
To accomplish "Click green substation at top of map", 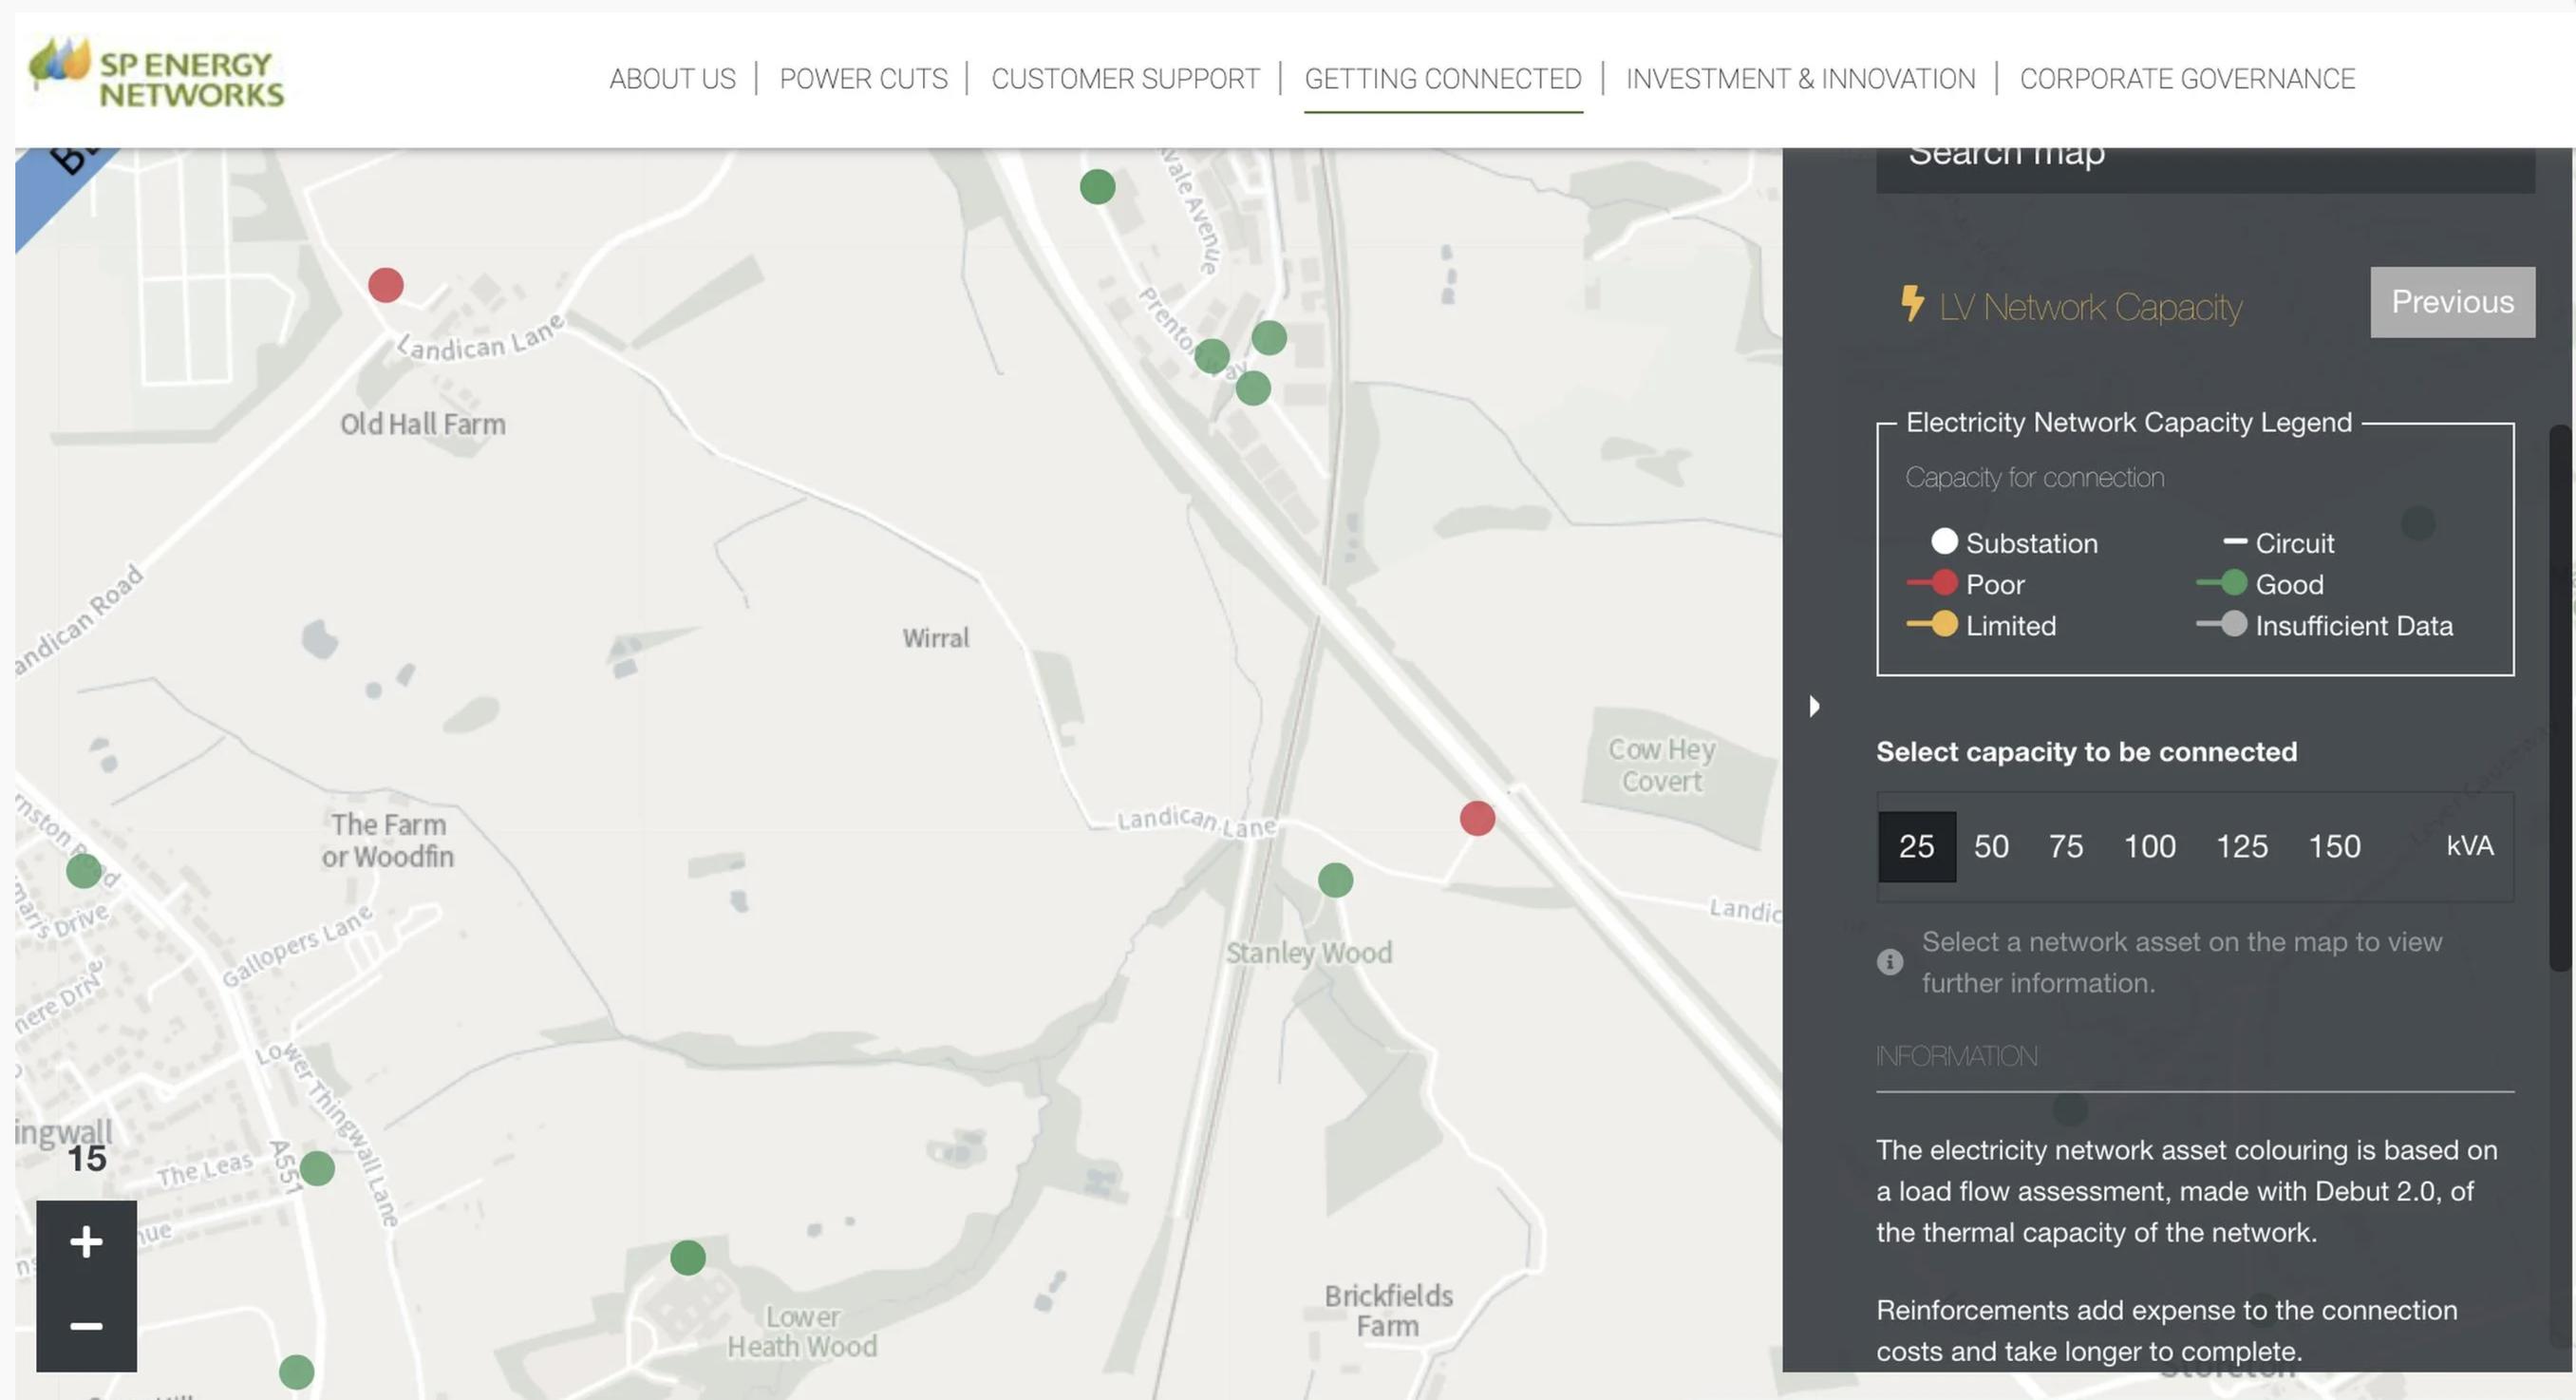I will (x=1097, y=186).
